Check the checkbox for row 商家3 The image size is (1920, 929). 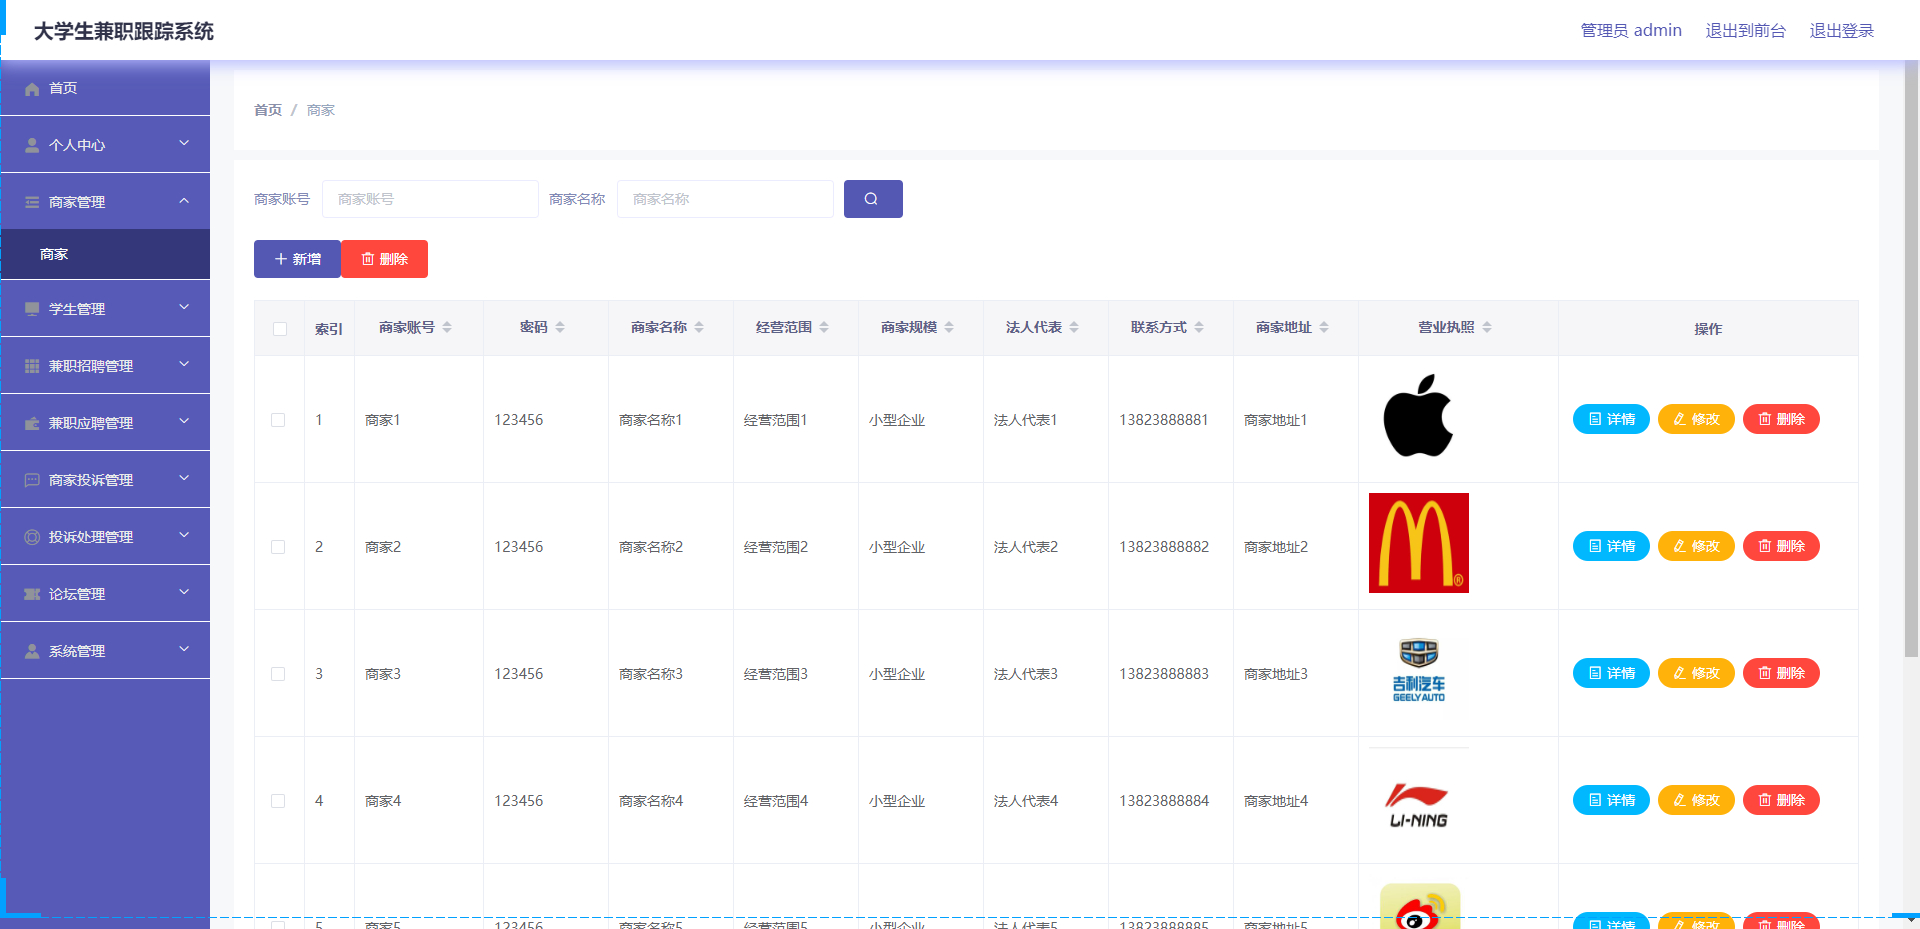pyautogui.click(x=278, y=674)
